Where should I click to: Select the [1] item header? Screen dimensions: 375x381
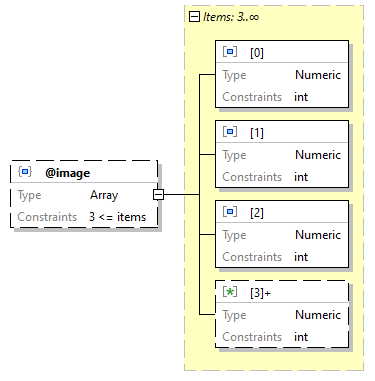click(x=282, y=132)
